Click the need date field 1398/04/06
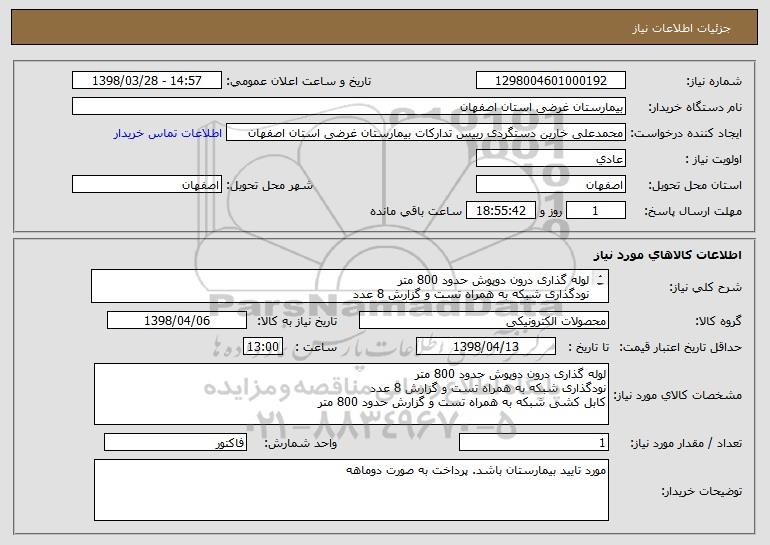The width and height of the screenshot is (770, 545). tap(177, 321)
